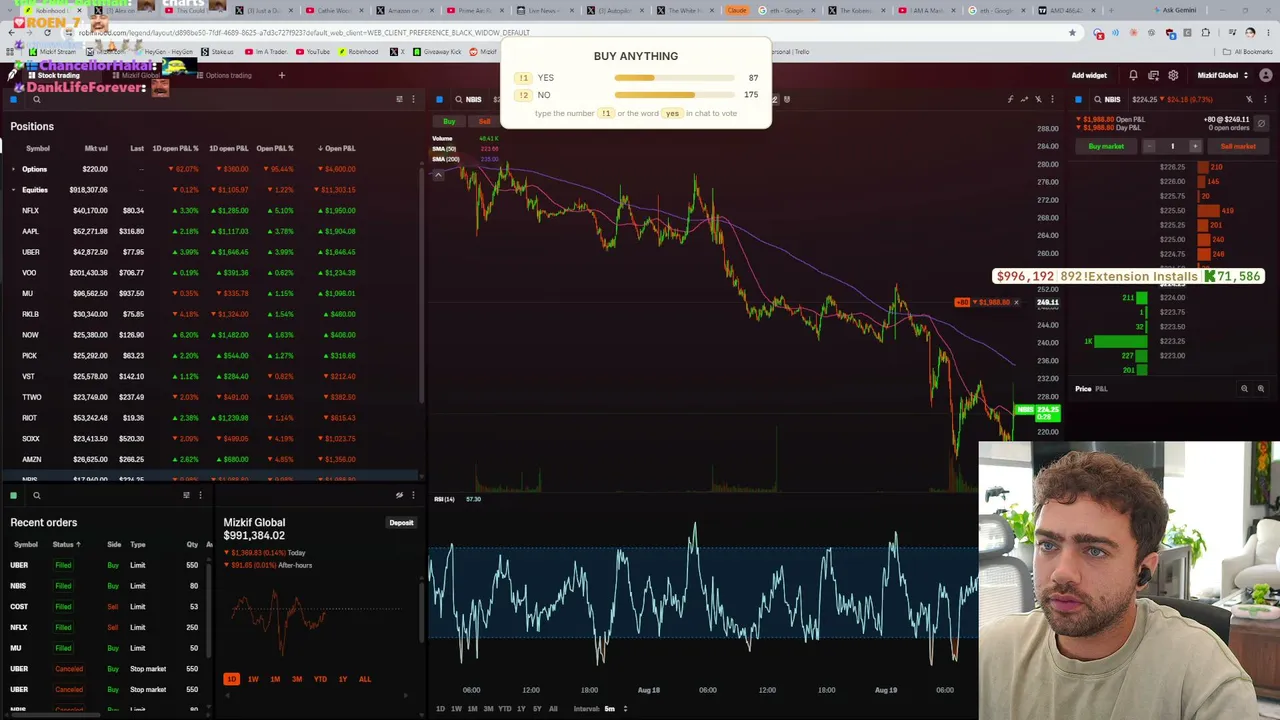
Task: Open Positions widget three-dot menu
Action: point(413,99)
